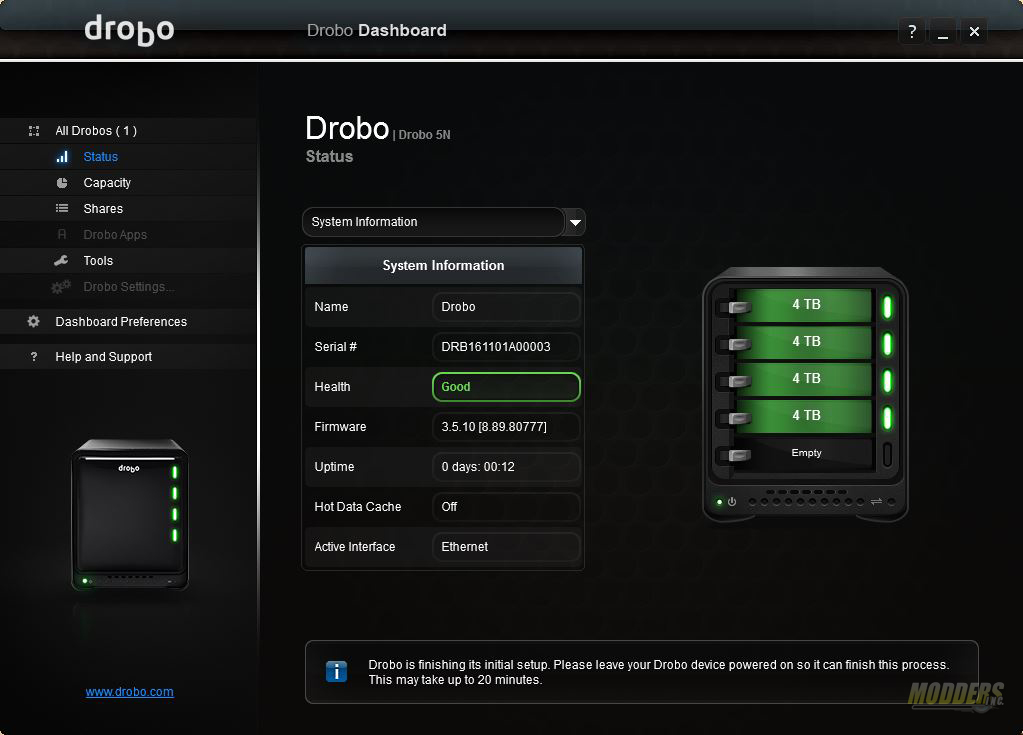Screen dimensions: 1023x735
Task: Select the third 4 TB drive bay
Action: 804,379
